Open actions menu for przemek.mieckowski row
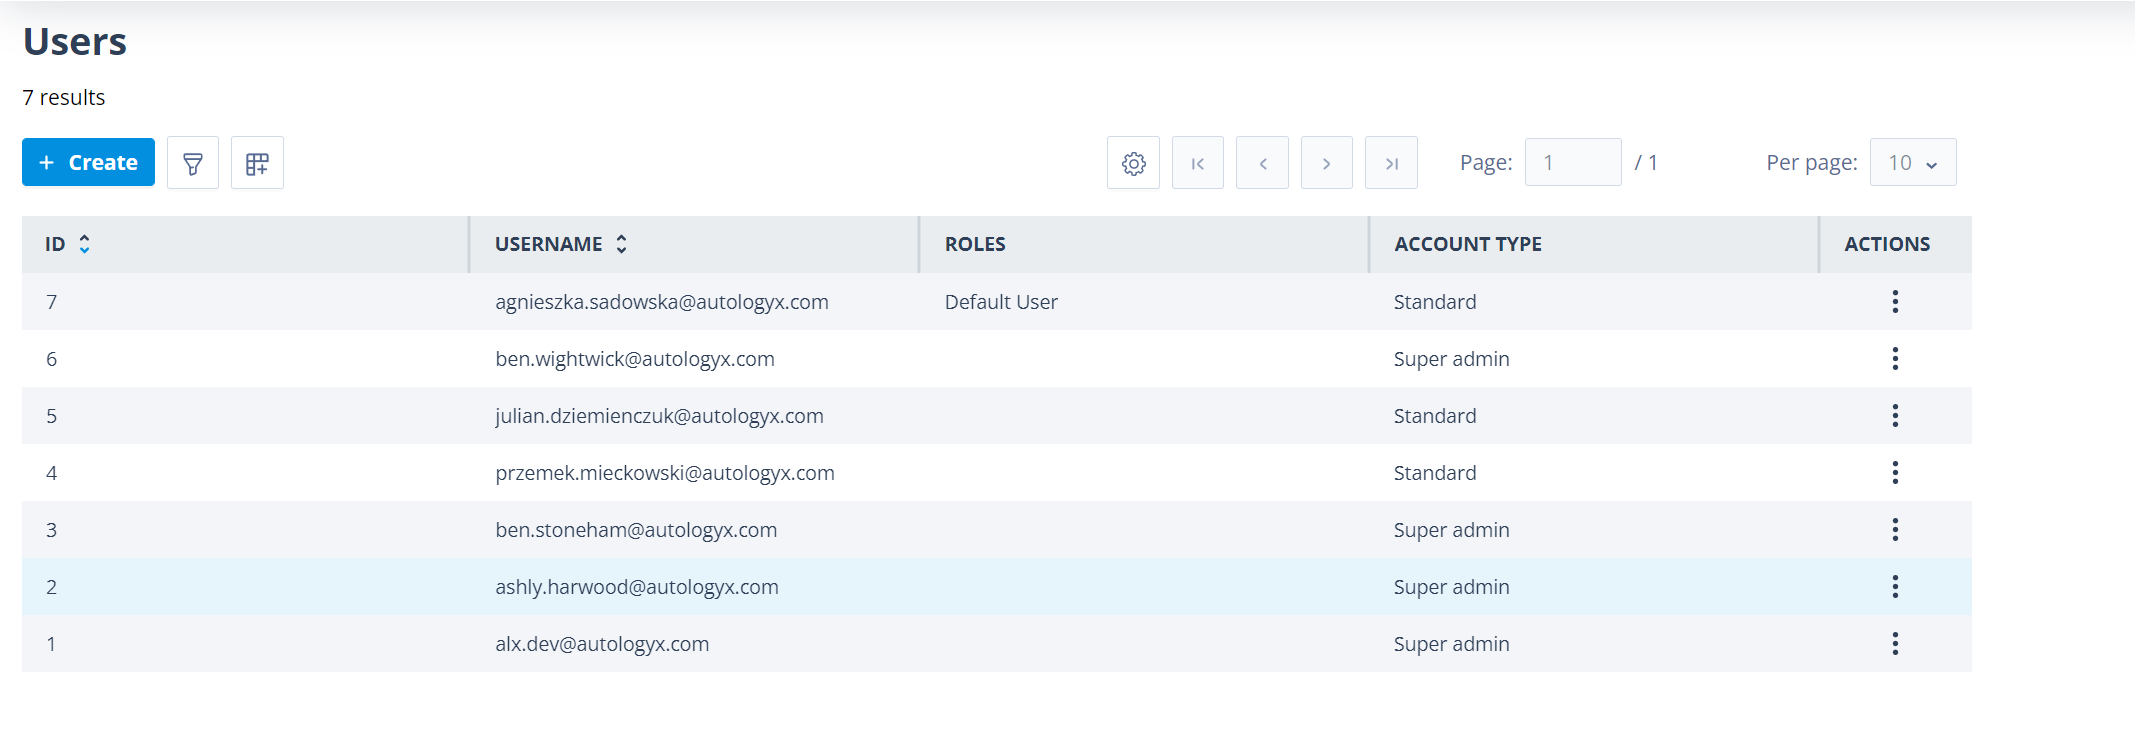The image size is (2135, 748). (1895, 473)
